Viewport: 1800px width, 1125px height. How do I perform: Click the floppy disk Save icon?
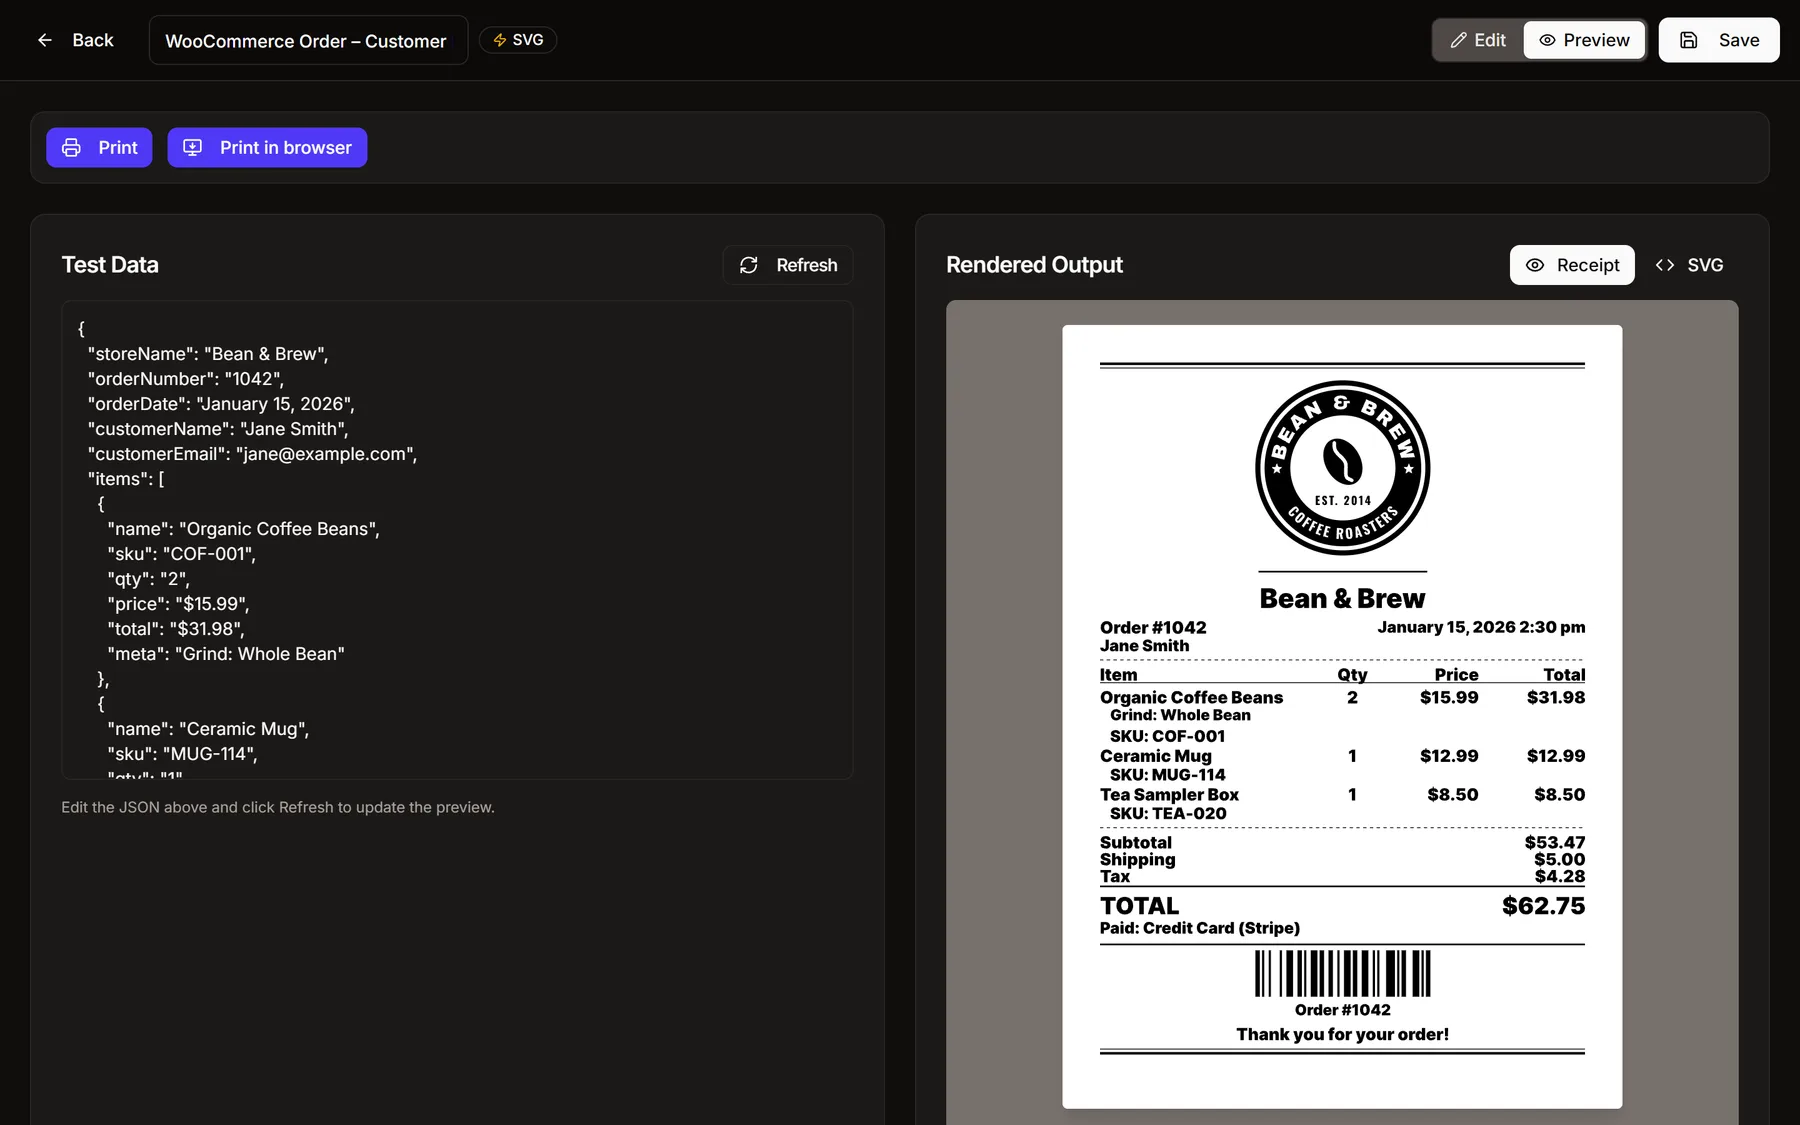(1689, 40)
